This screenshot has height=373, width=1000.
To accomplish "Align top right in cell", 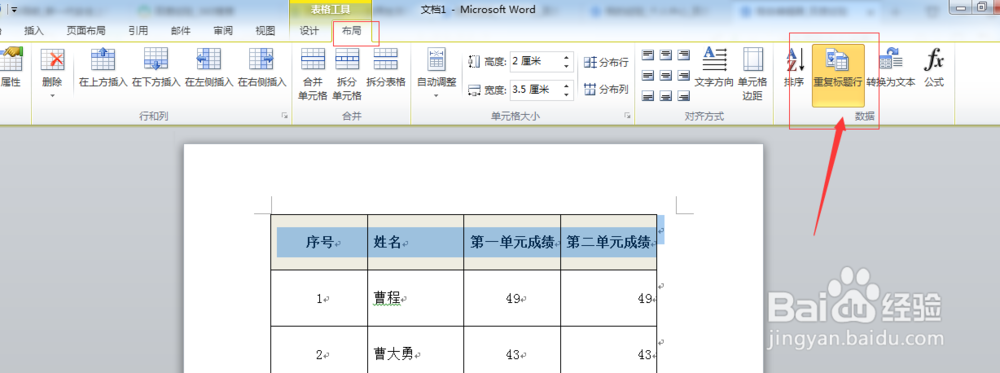I will (x=684, y=55).
